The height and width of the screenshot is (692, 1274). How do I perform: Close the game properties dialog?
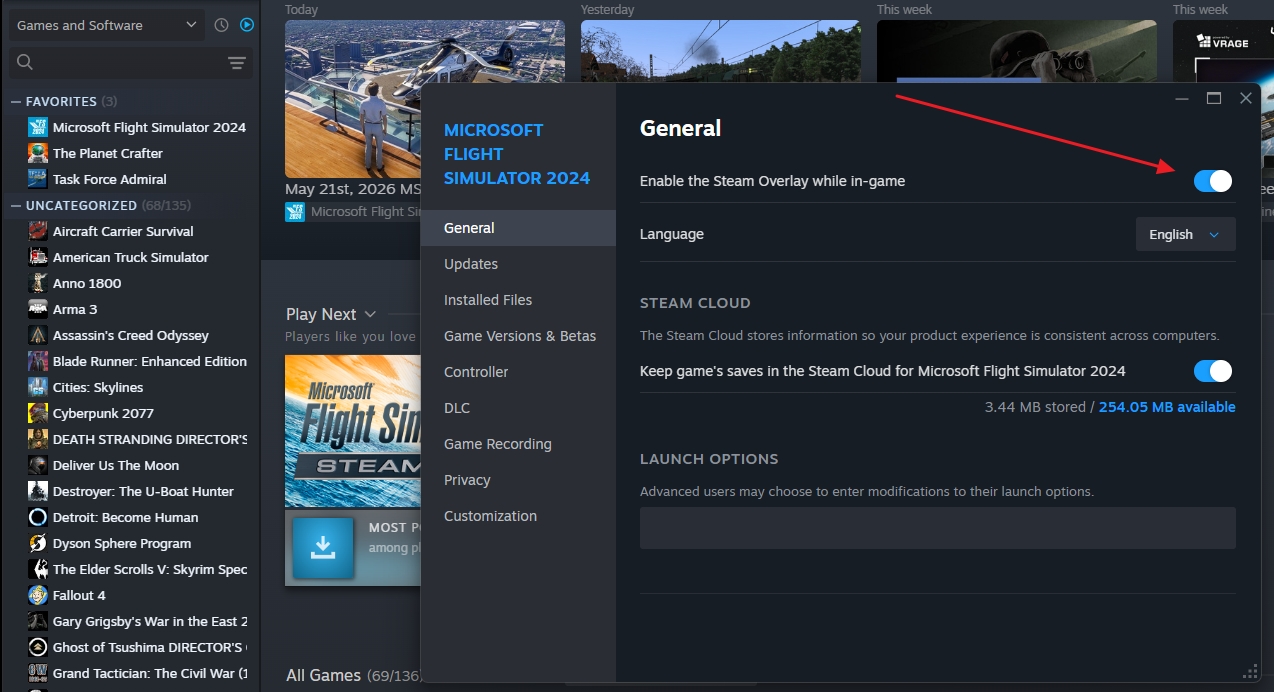point(1246,98)
